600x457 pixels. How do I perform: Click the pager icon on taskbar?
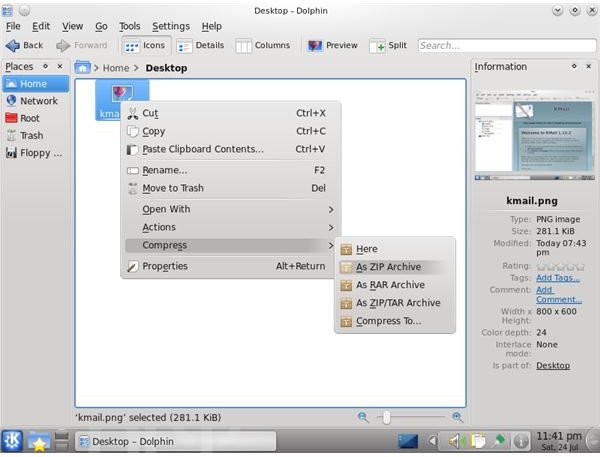[x=62, y=441]
